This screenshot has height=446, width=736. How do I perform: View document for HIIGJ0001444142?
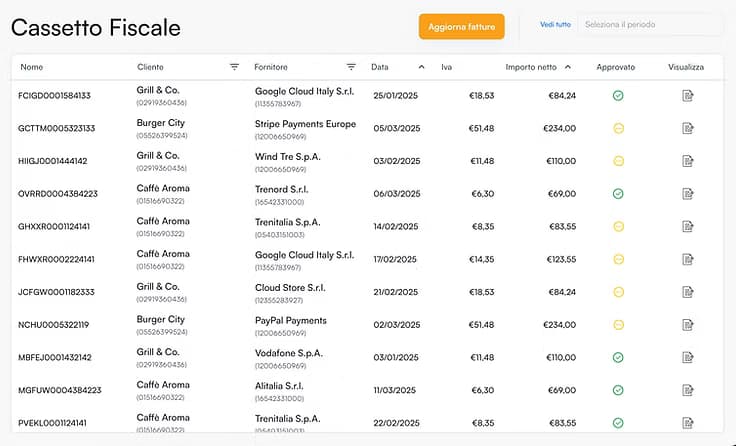[688, 161]
